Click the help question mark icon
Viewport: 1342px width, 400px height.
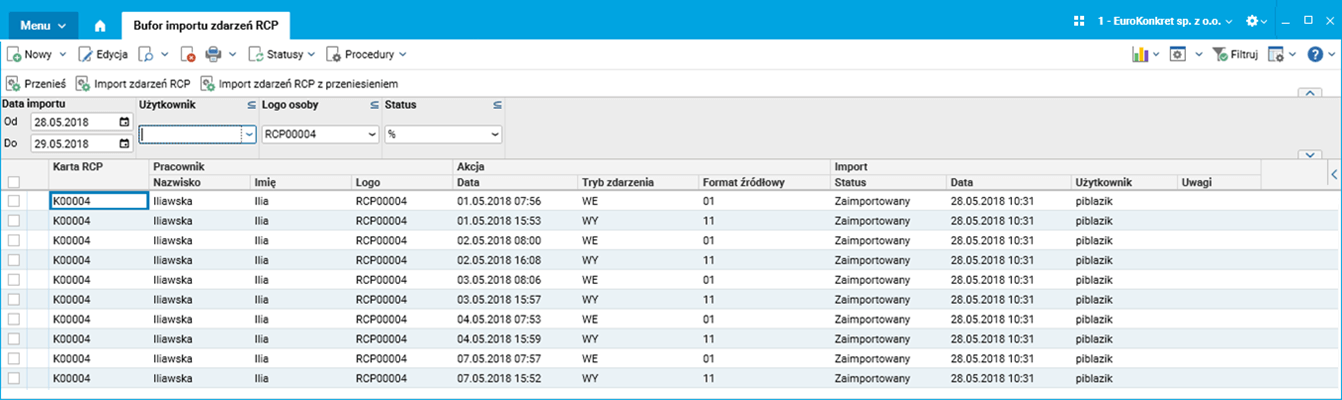1315,55
